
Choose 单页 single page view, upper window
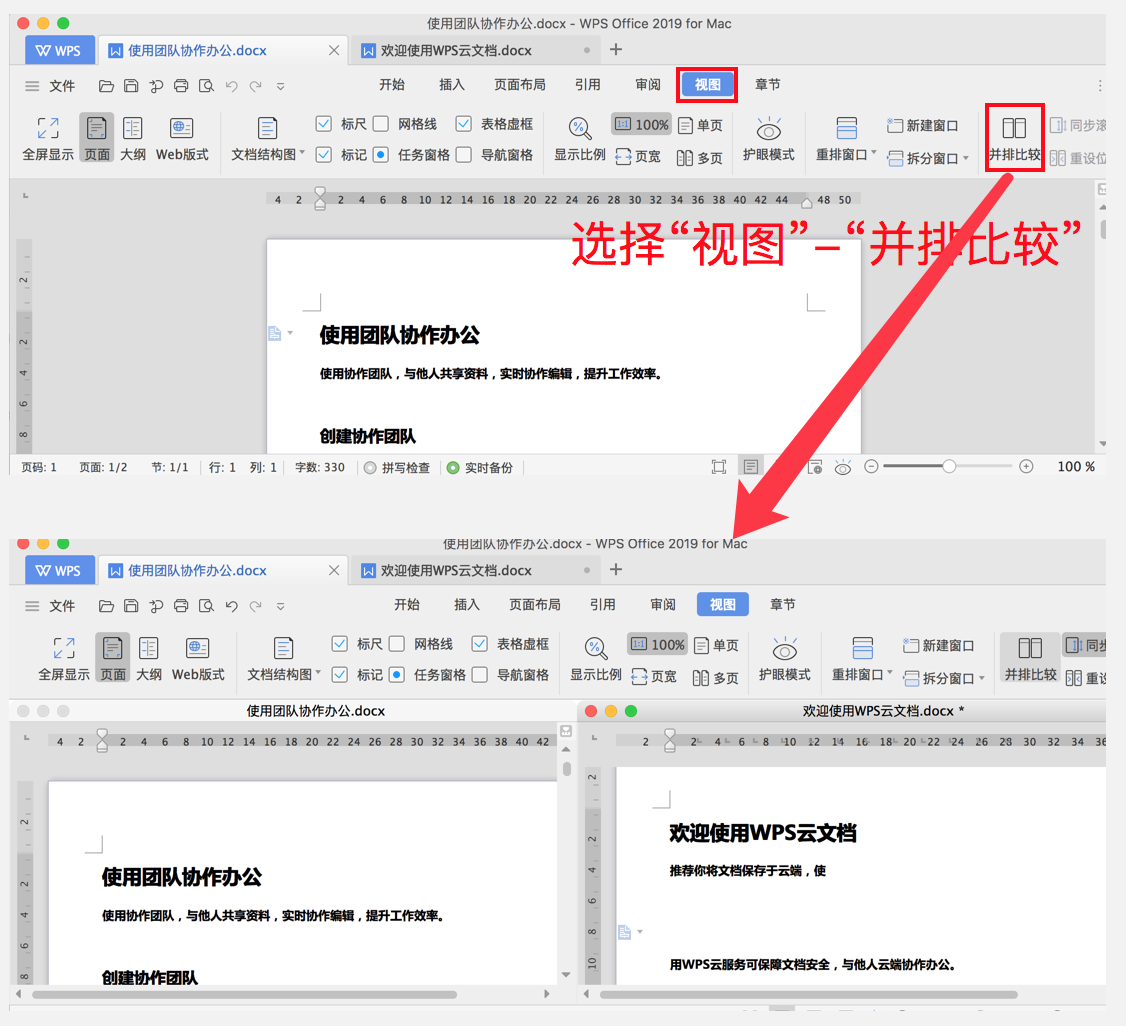(701, 126)
